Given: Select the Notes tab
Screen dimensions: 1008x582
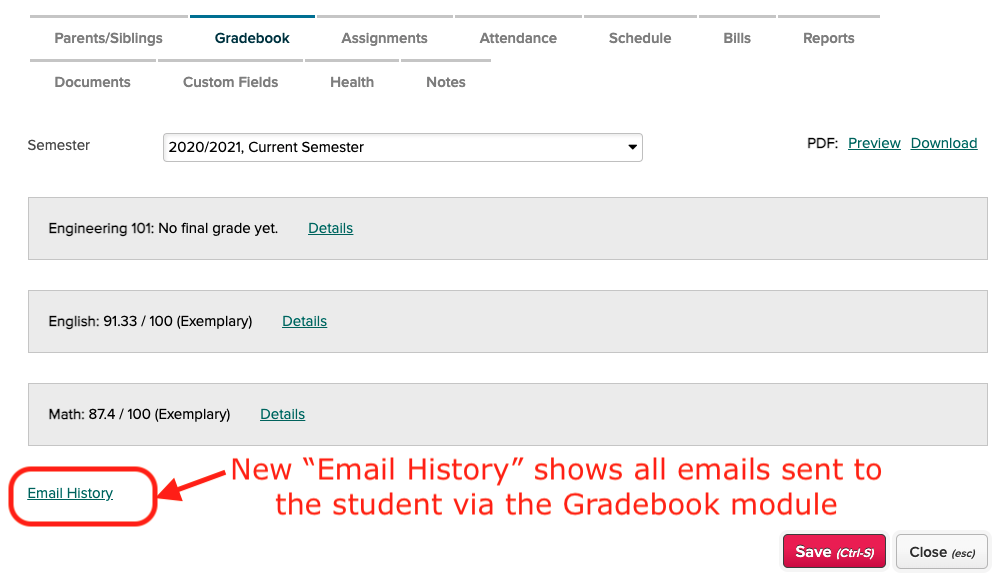Looking at the screenshot, I should tap(446, 82).
